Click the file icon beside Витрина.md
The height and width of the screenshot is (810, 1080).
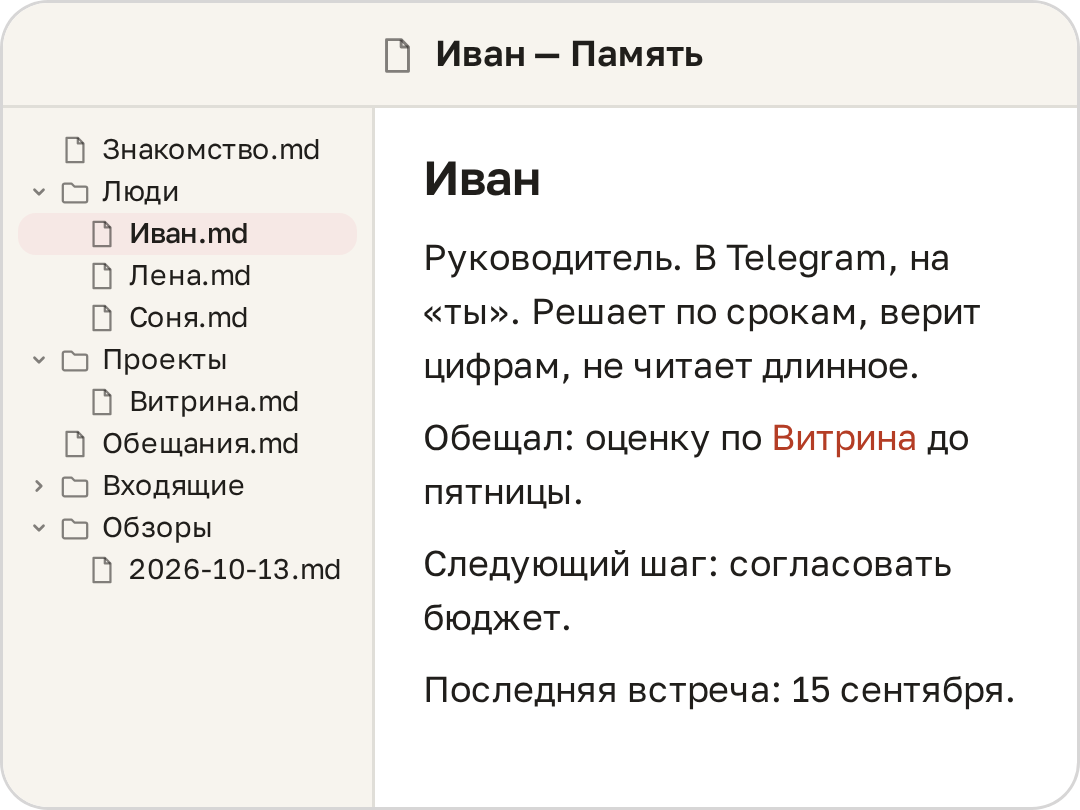pyautogui.click(x=102, y=402)
